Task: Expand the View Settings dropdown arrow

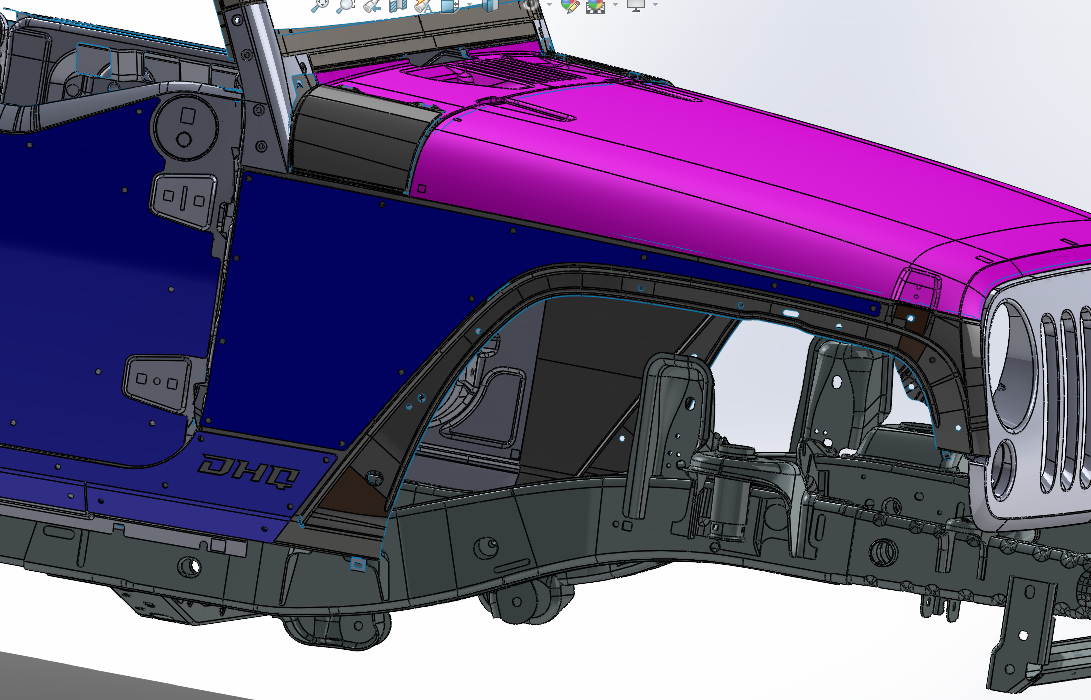Action: (655, 5)
